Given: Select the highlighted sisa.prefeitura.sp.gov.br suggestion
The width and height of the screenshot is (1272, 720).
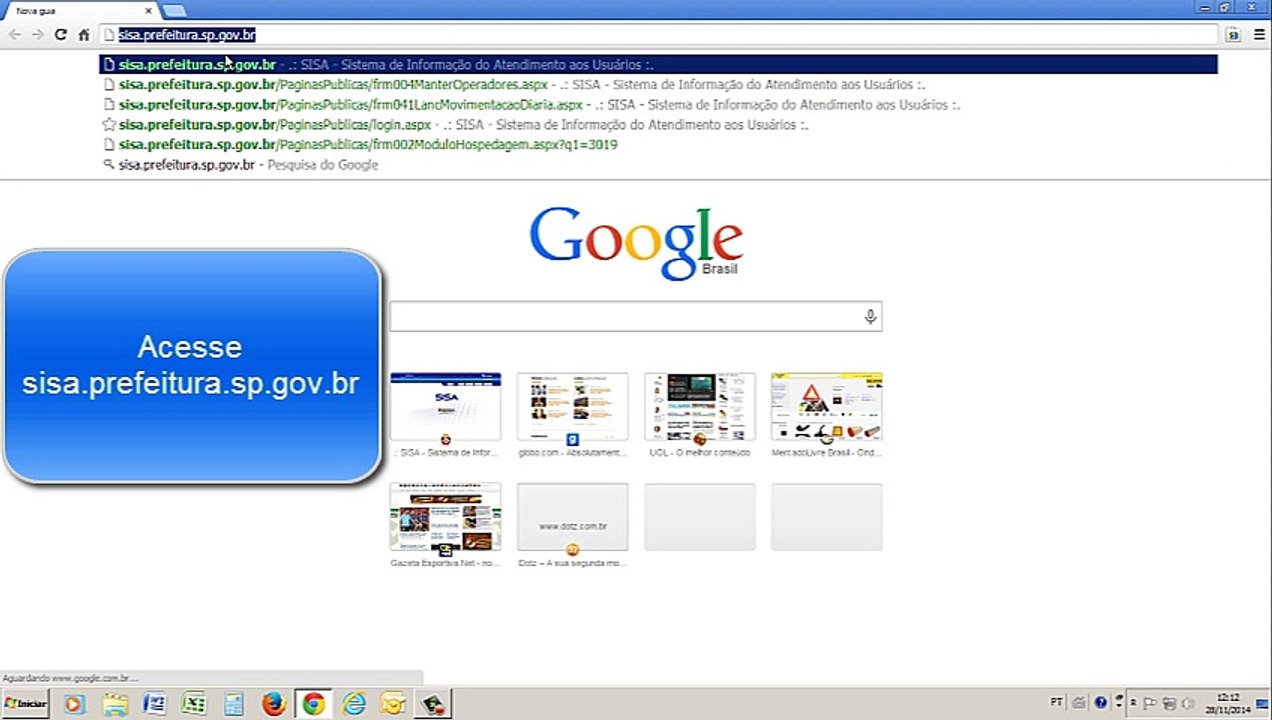Looking at the screenshot, I should (x=658, y=65).
